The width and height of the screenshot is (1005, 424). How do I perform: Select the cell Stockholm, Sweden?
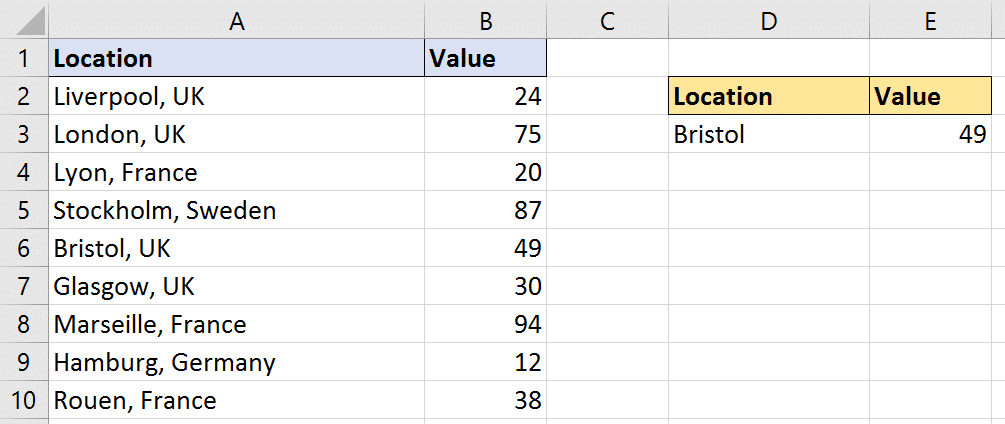pyautogui.click(x=237, y=210)
